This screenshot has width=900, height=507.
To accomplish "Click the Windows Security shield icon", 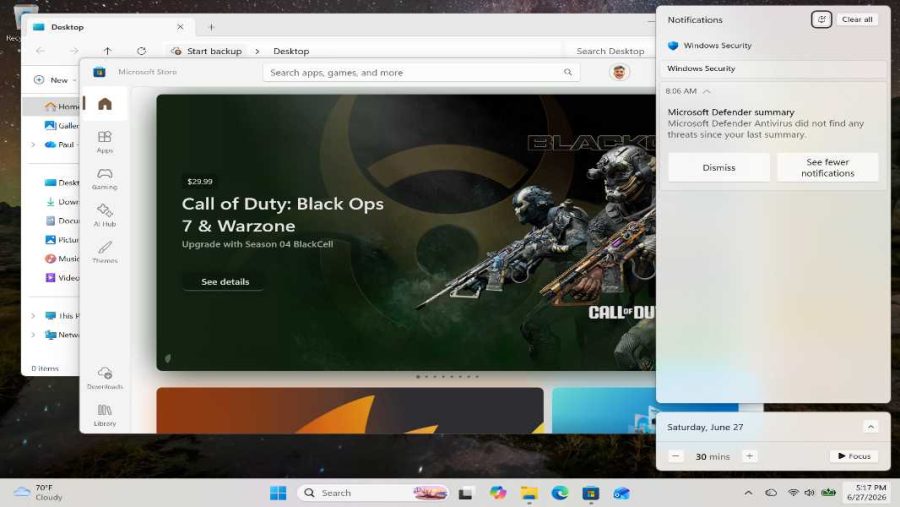I will click(673, 45).
